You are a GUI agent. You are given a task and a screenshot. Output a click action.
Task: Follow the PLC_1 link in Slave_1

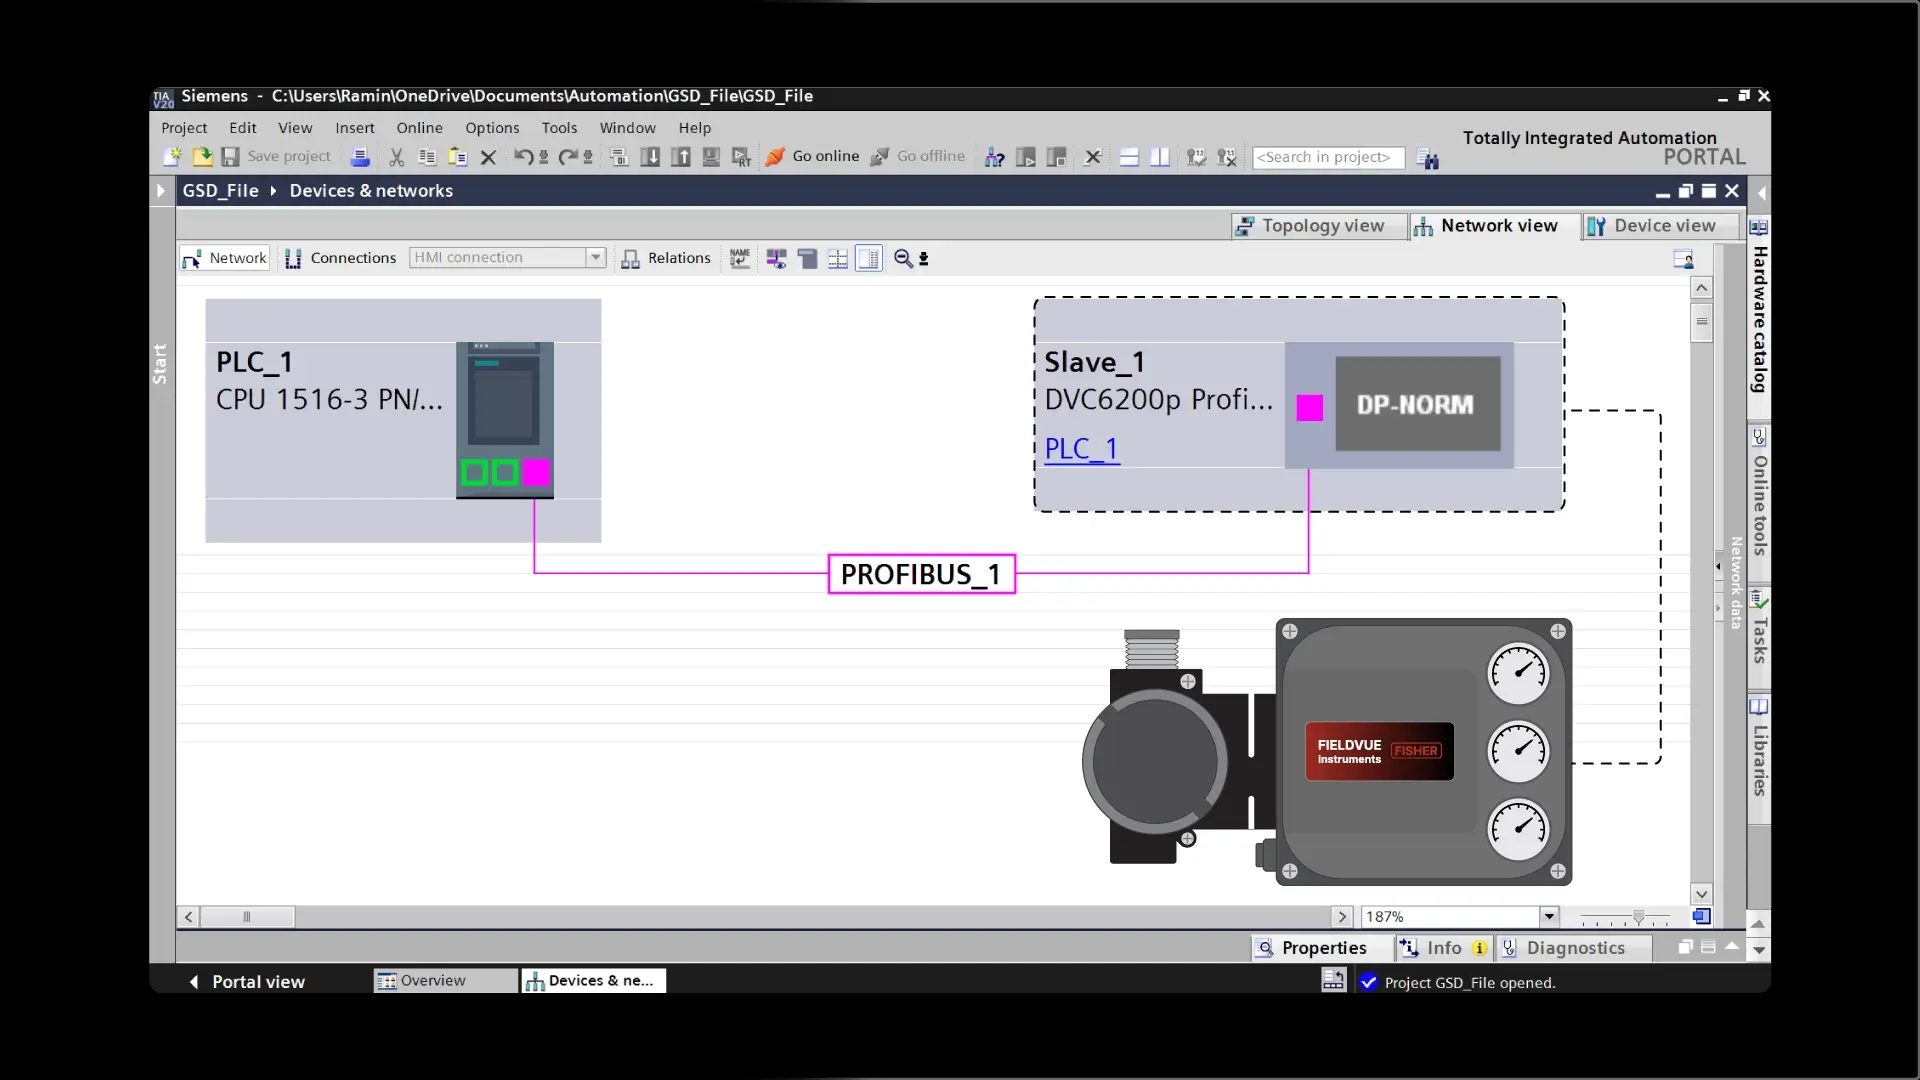(1081, 449)
